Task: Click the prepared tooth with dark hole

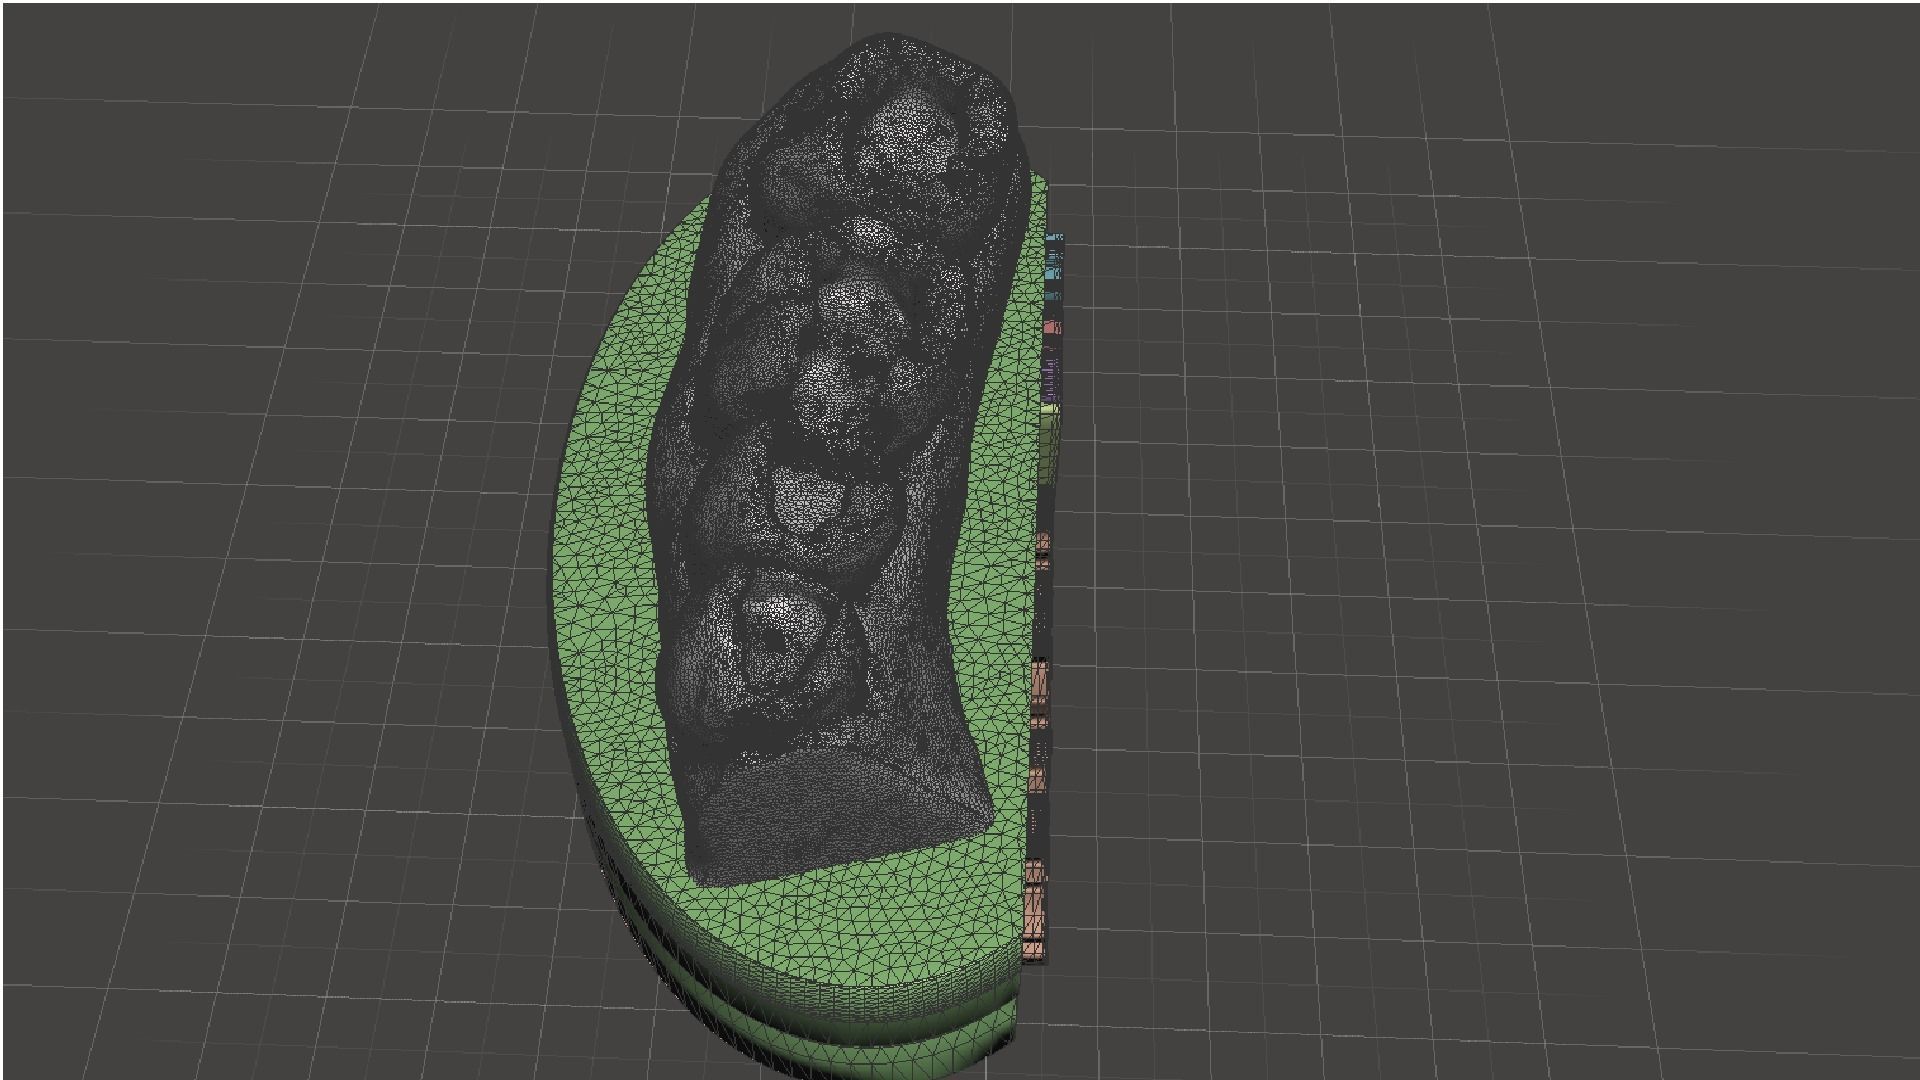Action: click(x=775, y=635)
